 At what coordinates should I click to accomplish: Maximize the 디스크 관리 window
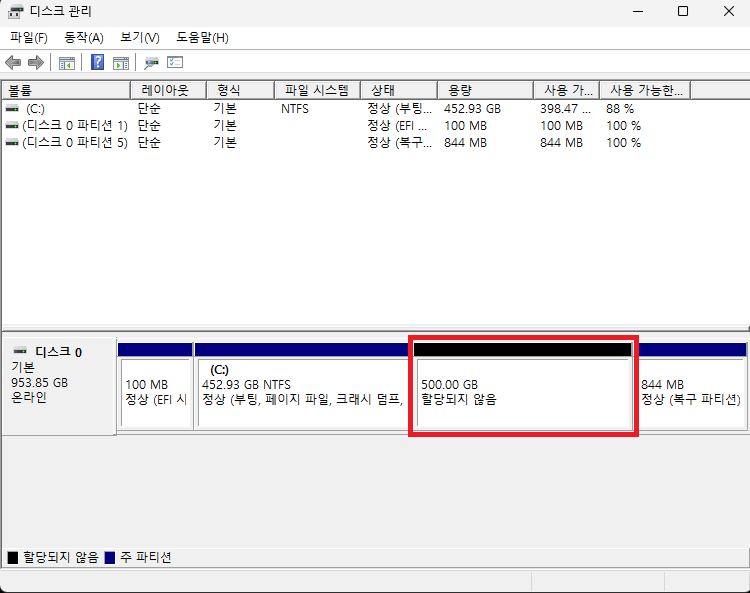click(x=683, y=11)
